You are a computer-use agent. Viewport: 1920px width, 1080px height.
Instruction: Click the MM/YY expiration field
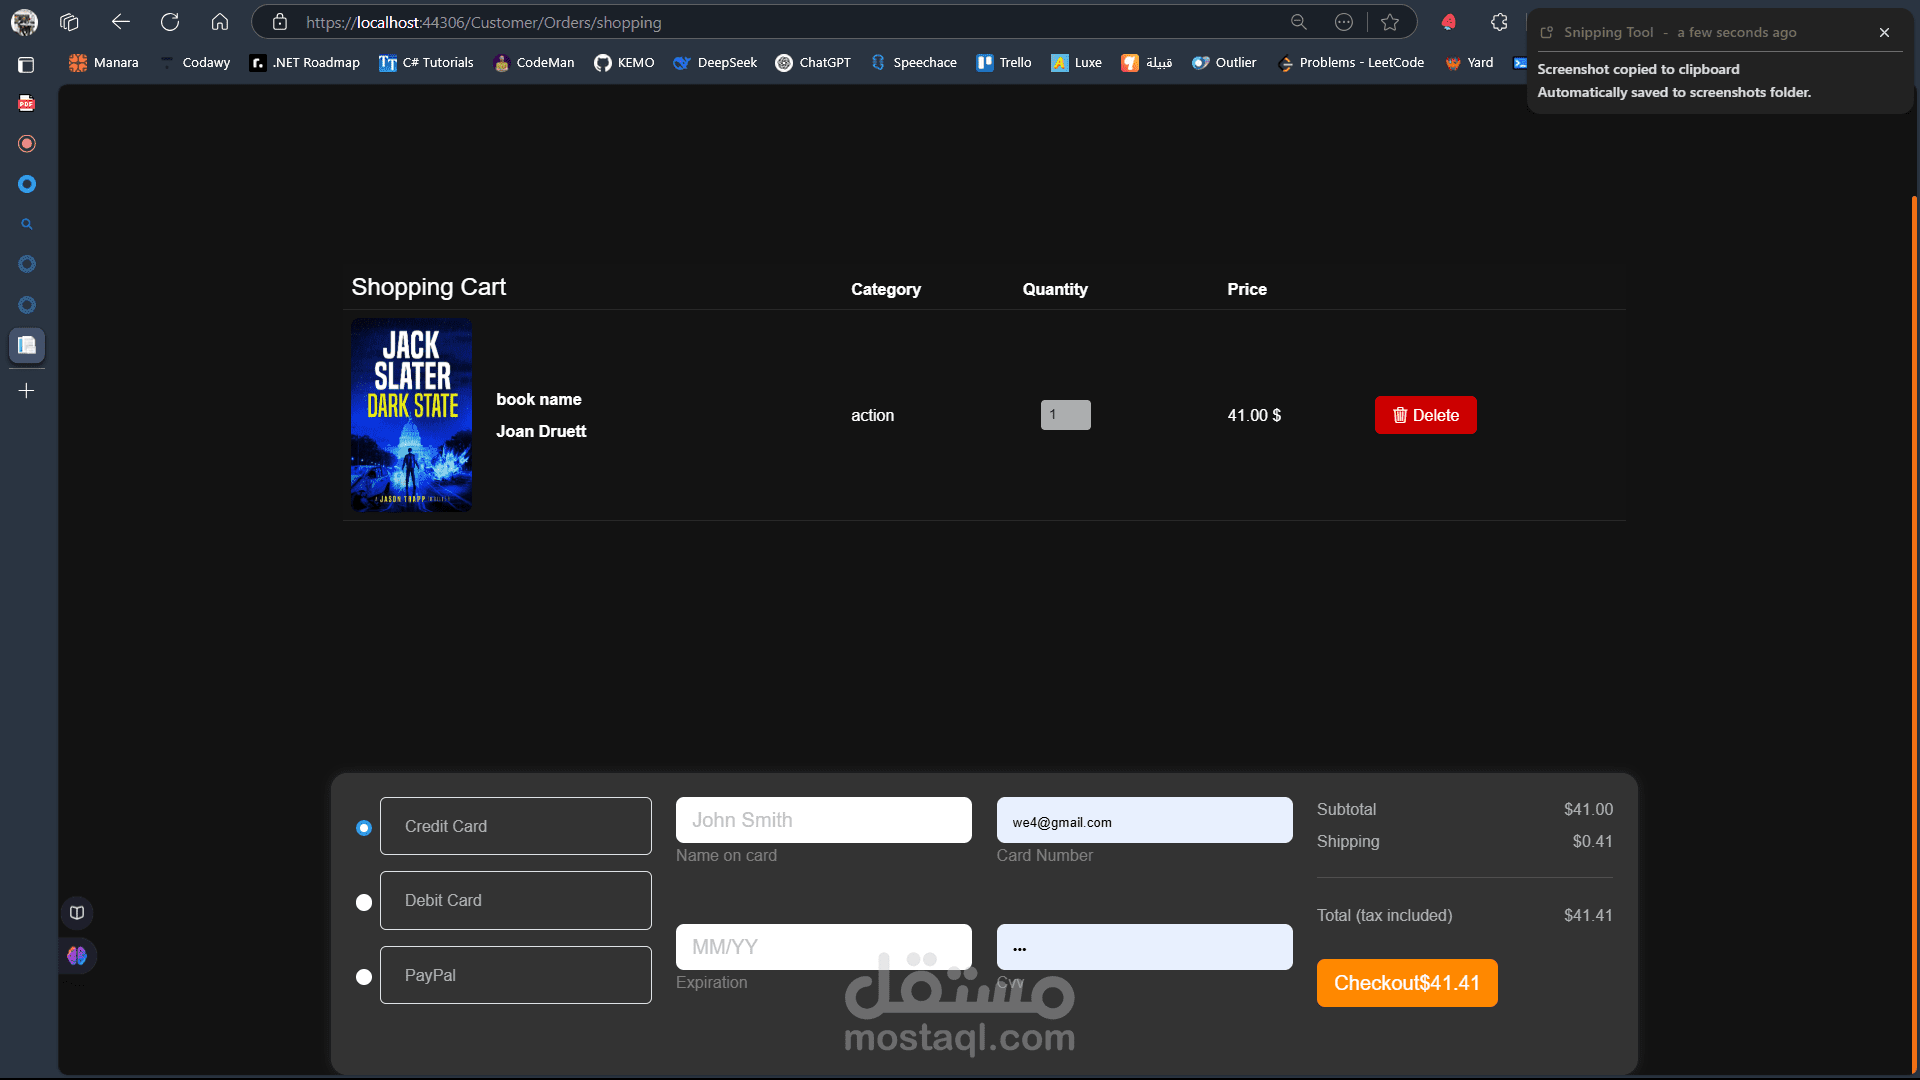tap(823, 947)
